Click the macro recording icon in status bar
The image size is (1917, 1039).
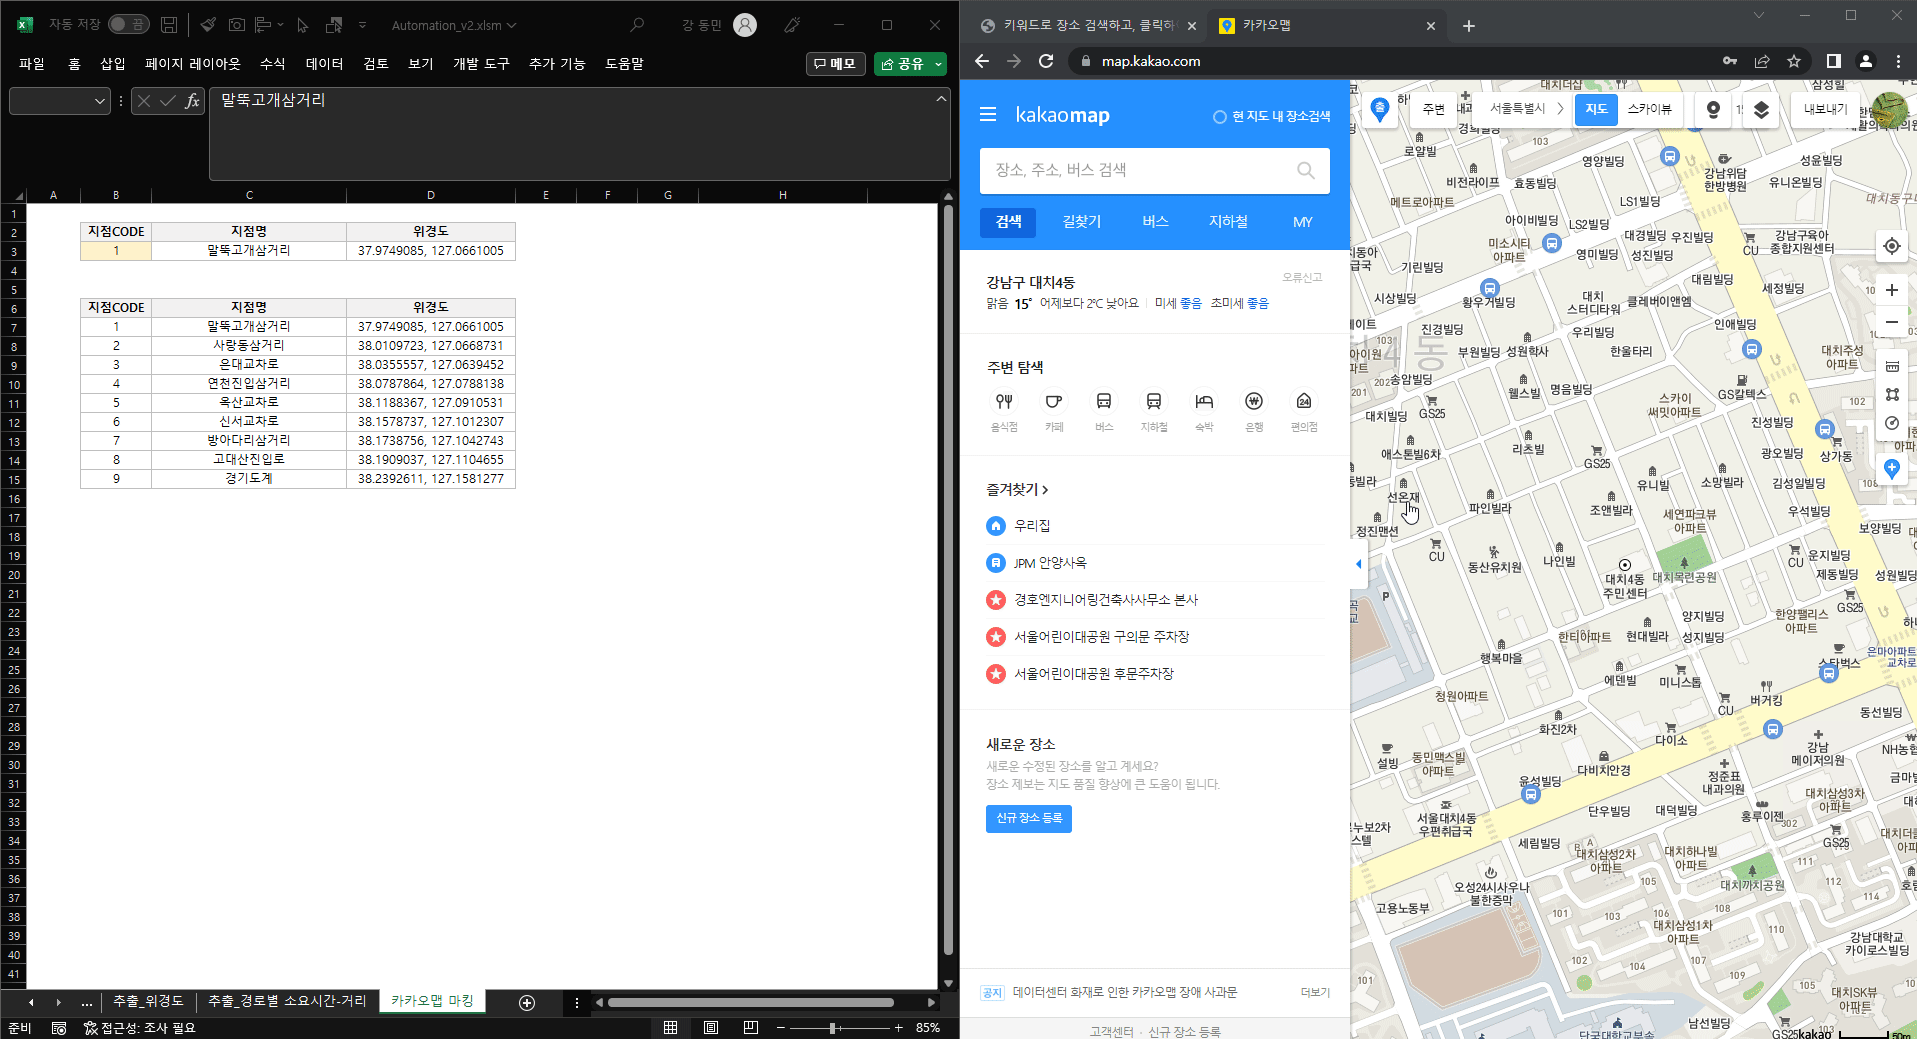(x=59, y=1028)
